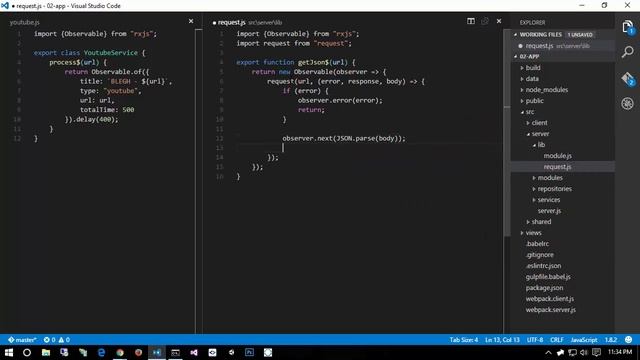
Task: Open Photoshop from the taskbar
Action: pos(249,352)
